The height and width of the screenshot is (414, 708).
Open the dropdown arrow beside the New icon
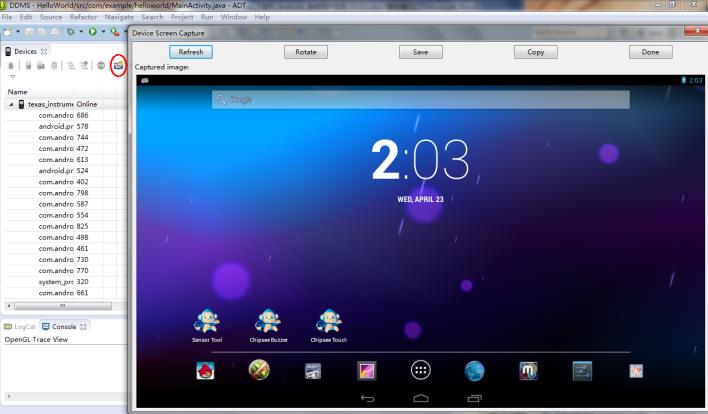[x=18, y=32]
